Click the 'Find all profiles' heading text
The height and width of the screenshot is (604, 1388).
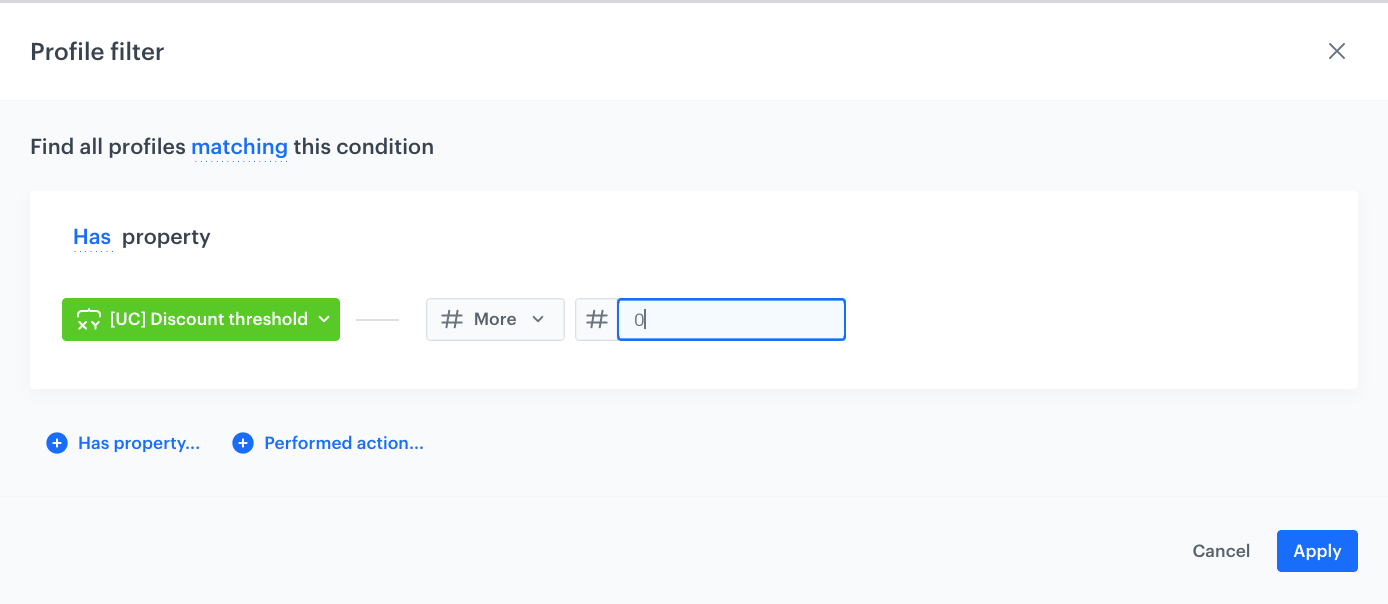click(x=107, y=147)
